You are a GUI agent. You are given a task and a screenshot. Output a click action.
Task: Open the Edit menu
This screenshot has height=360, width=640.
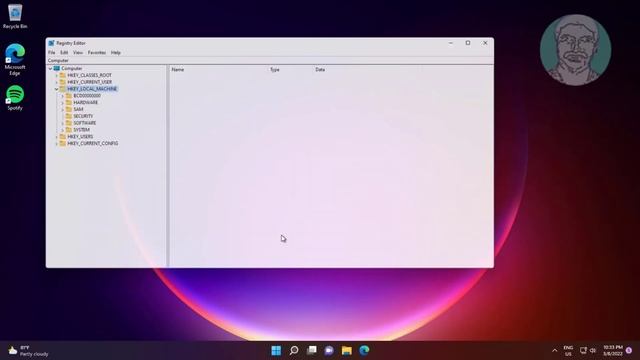click(64, 53)
